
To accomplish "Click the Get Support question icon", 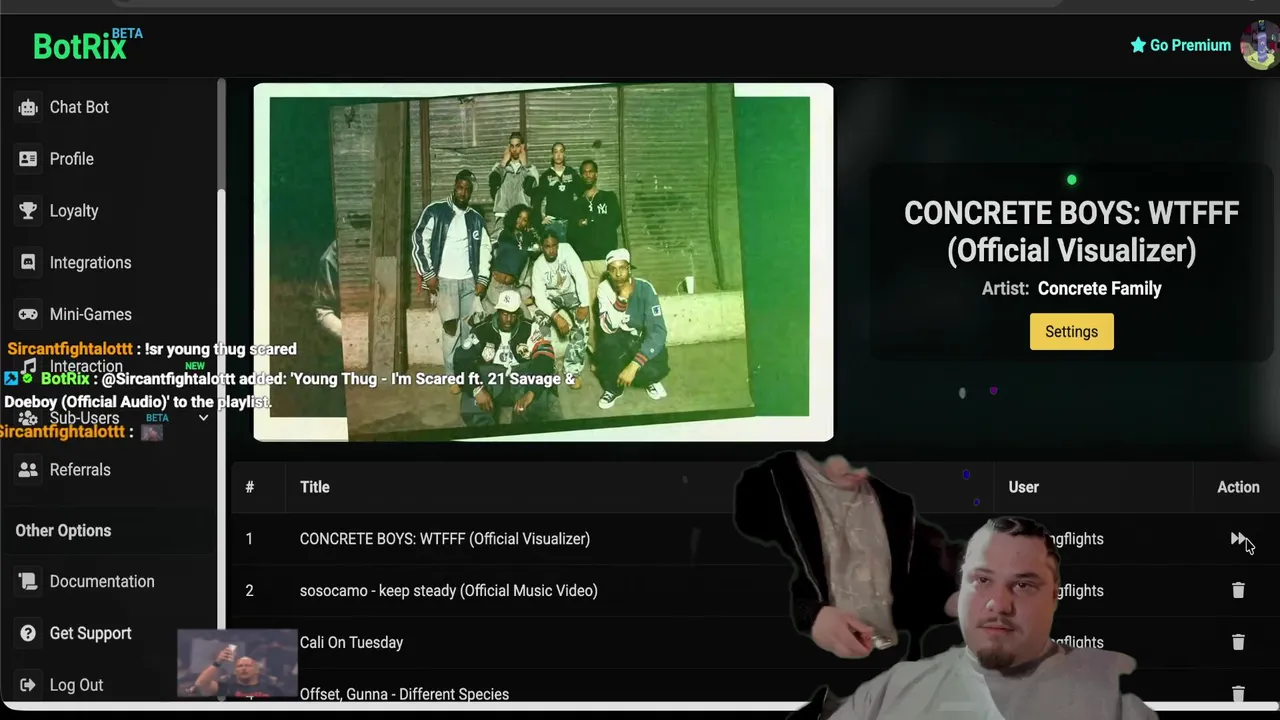I will (28, 633).
